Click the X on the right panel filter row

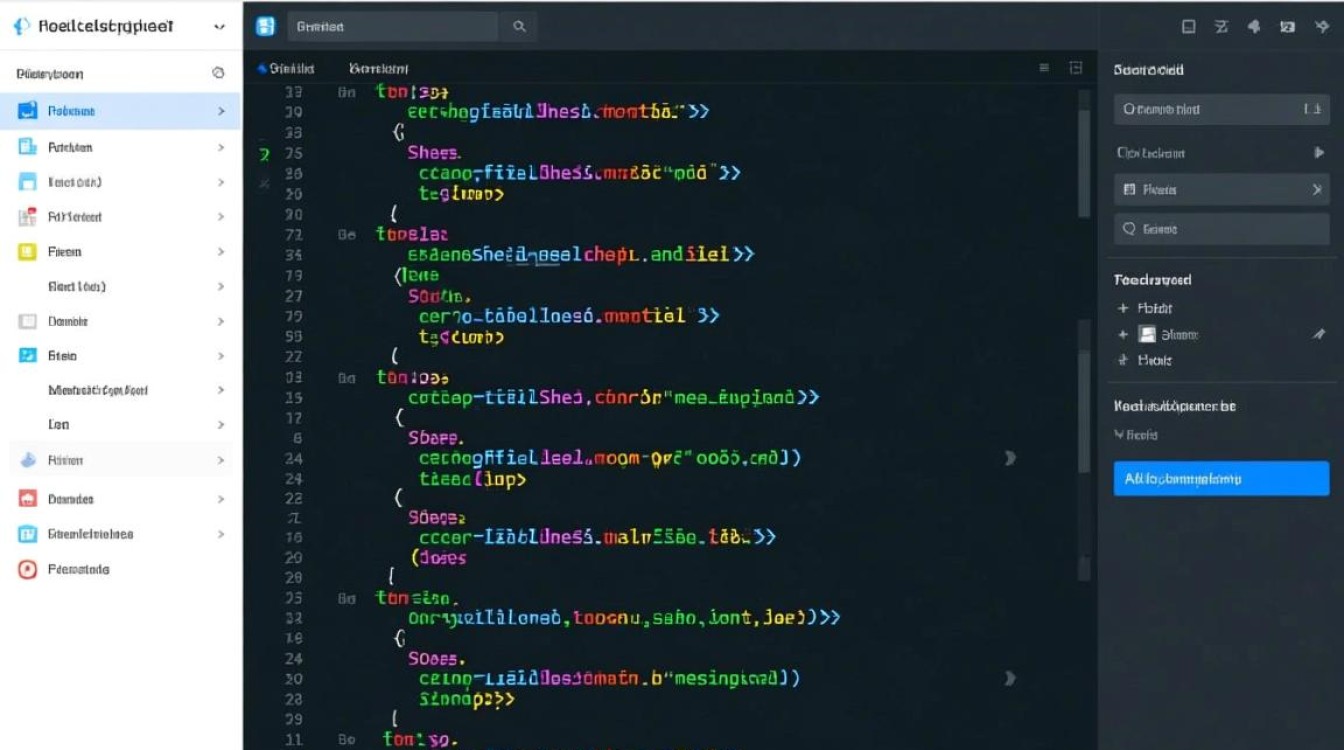pos(1317,189)
